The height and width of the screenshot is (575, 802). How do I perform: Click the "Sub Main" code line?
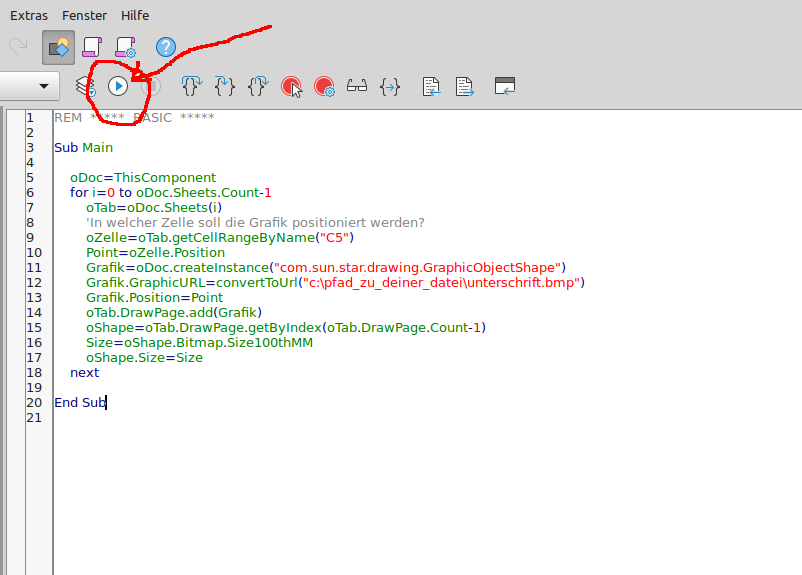[x=83, y=147]
